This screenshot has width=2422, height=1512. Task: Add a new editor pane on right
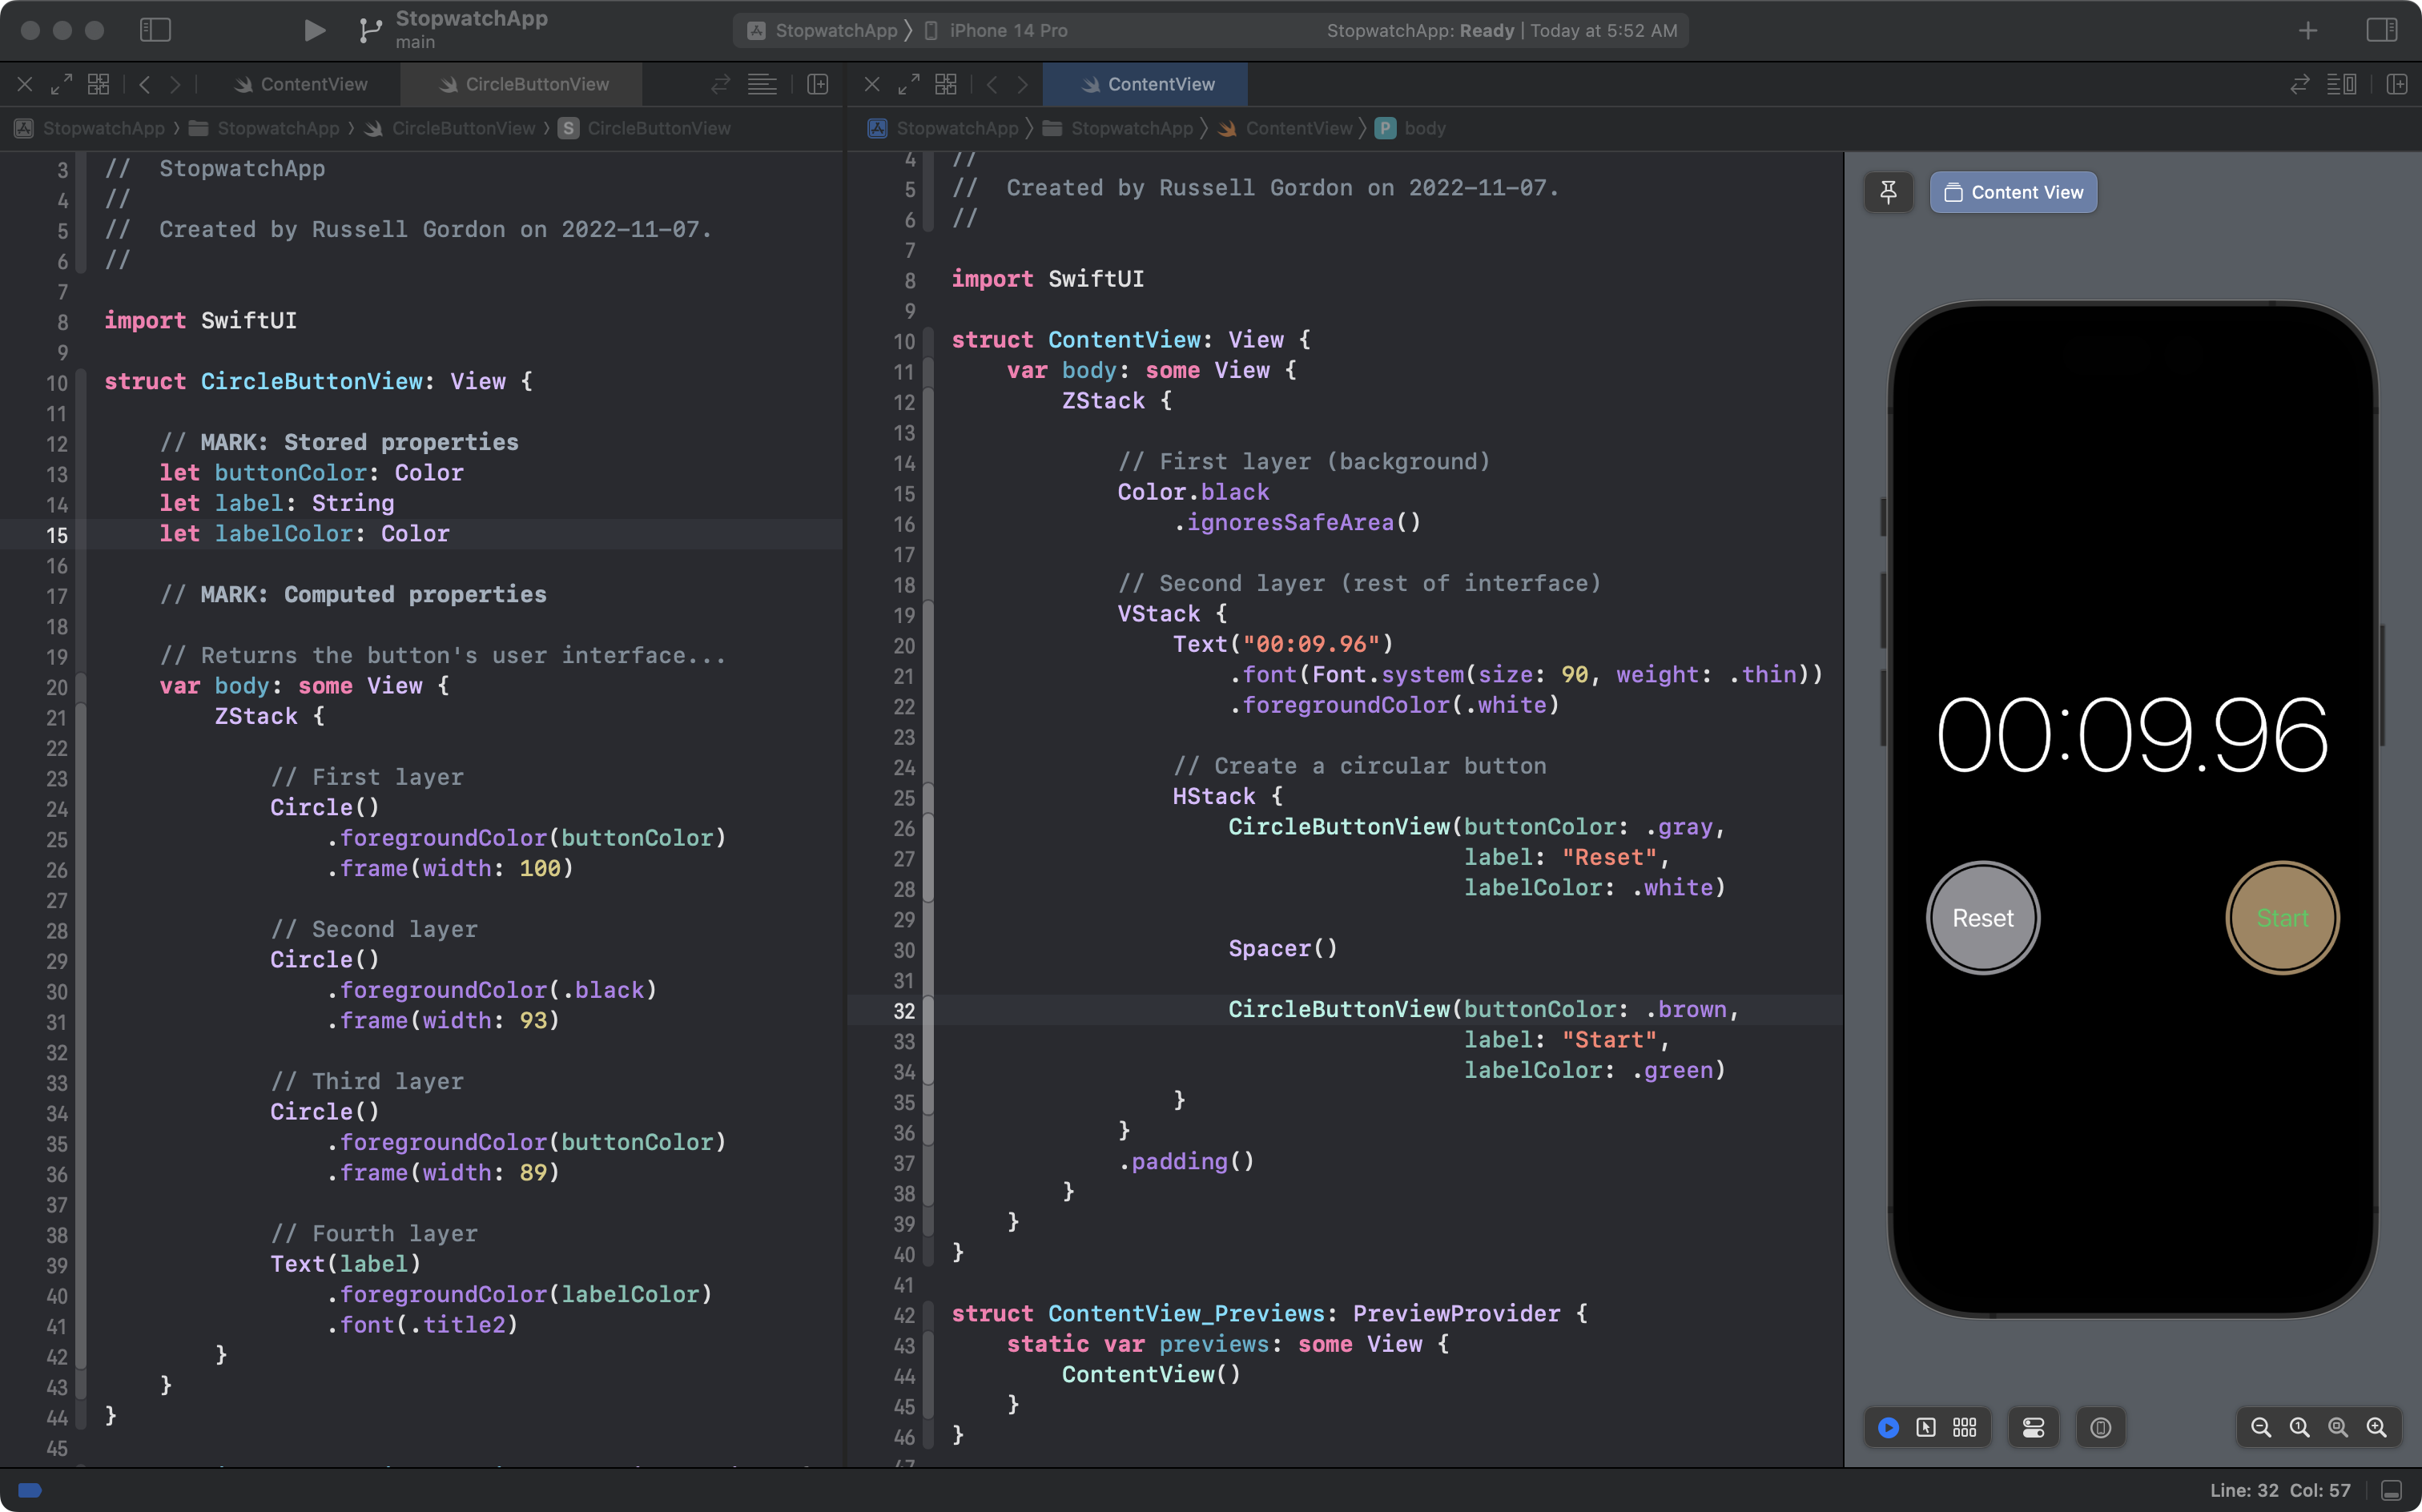(x=2397, y=84)
